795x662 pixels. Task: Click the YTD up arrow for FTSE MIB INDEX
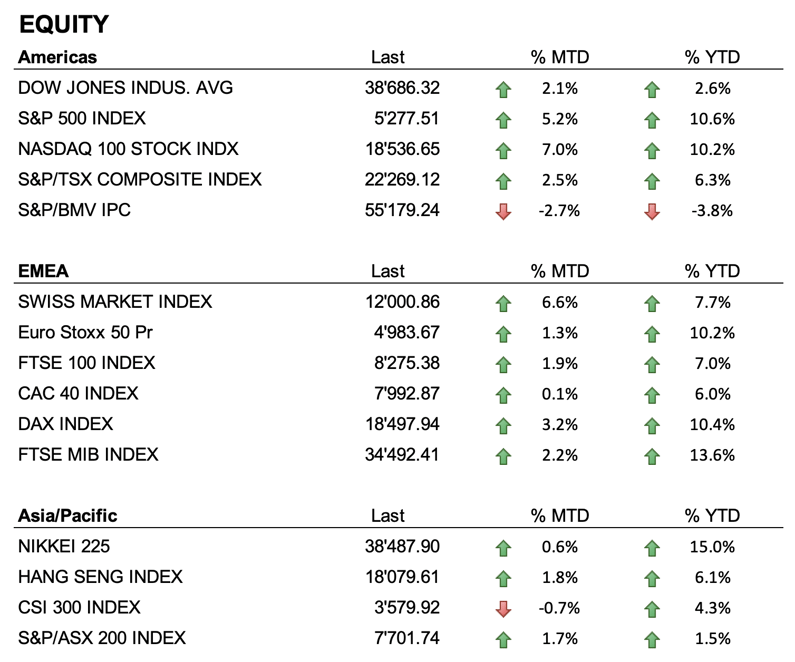click(x=652, y=456)
